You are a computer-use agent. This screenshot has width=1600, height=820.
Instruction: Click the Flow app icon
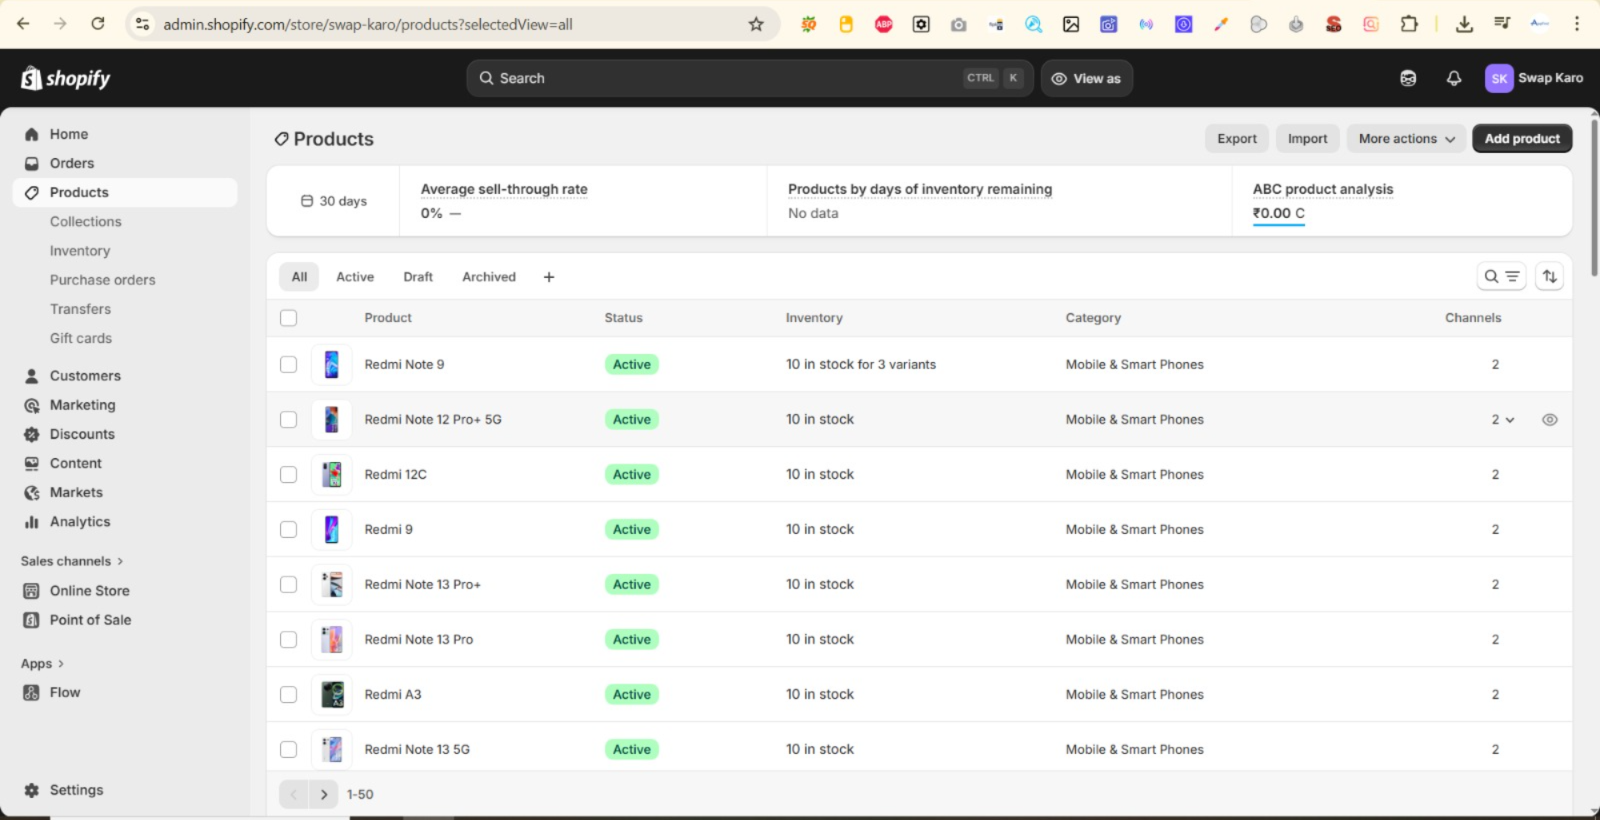[32, 692]
